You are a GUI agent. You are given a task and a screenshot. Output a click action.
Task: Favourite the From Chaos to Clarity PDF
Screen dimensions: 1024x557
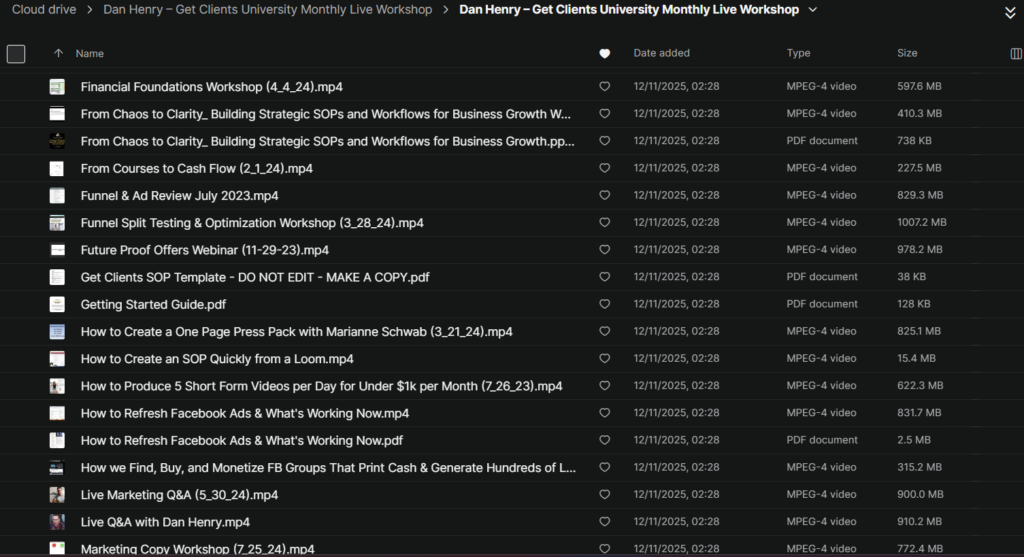(605, 140)
